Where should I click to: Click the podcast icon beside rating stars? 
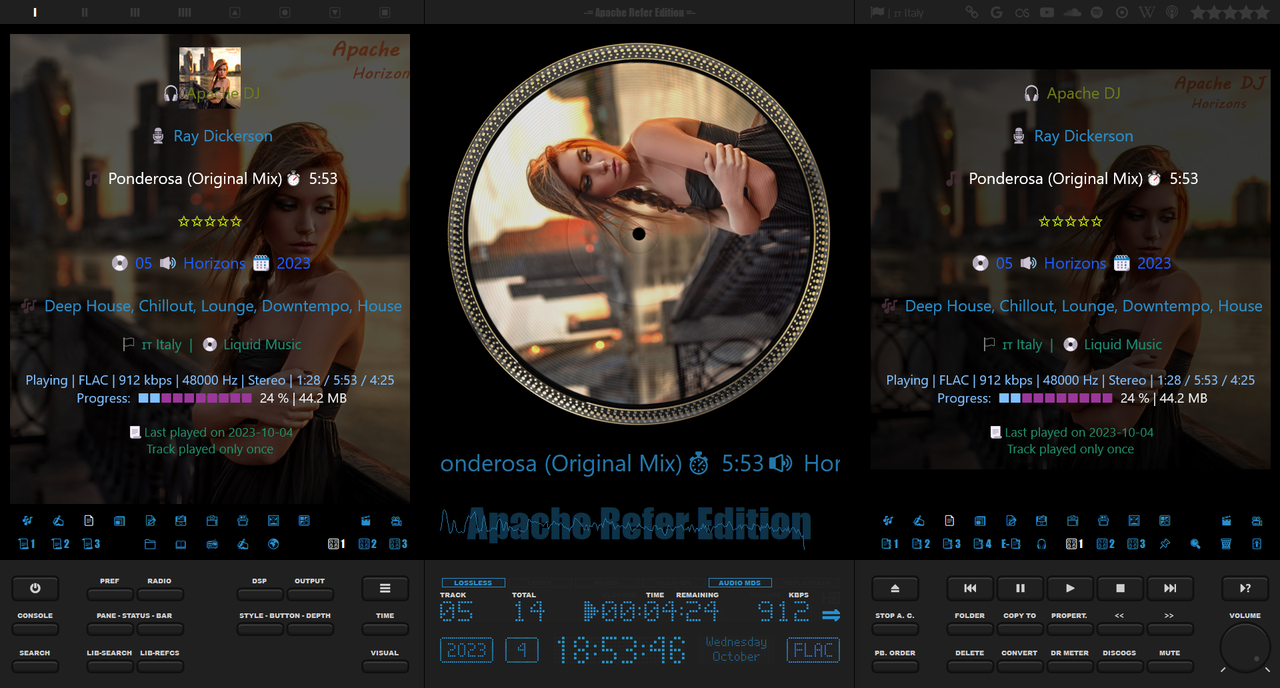click(1172, 12)
